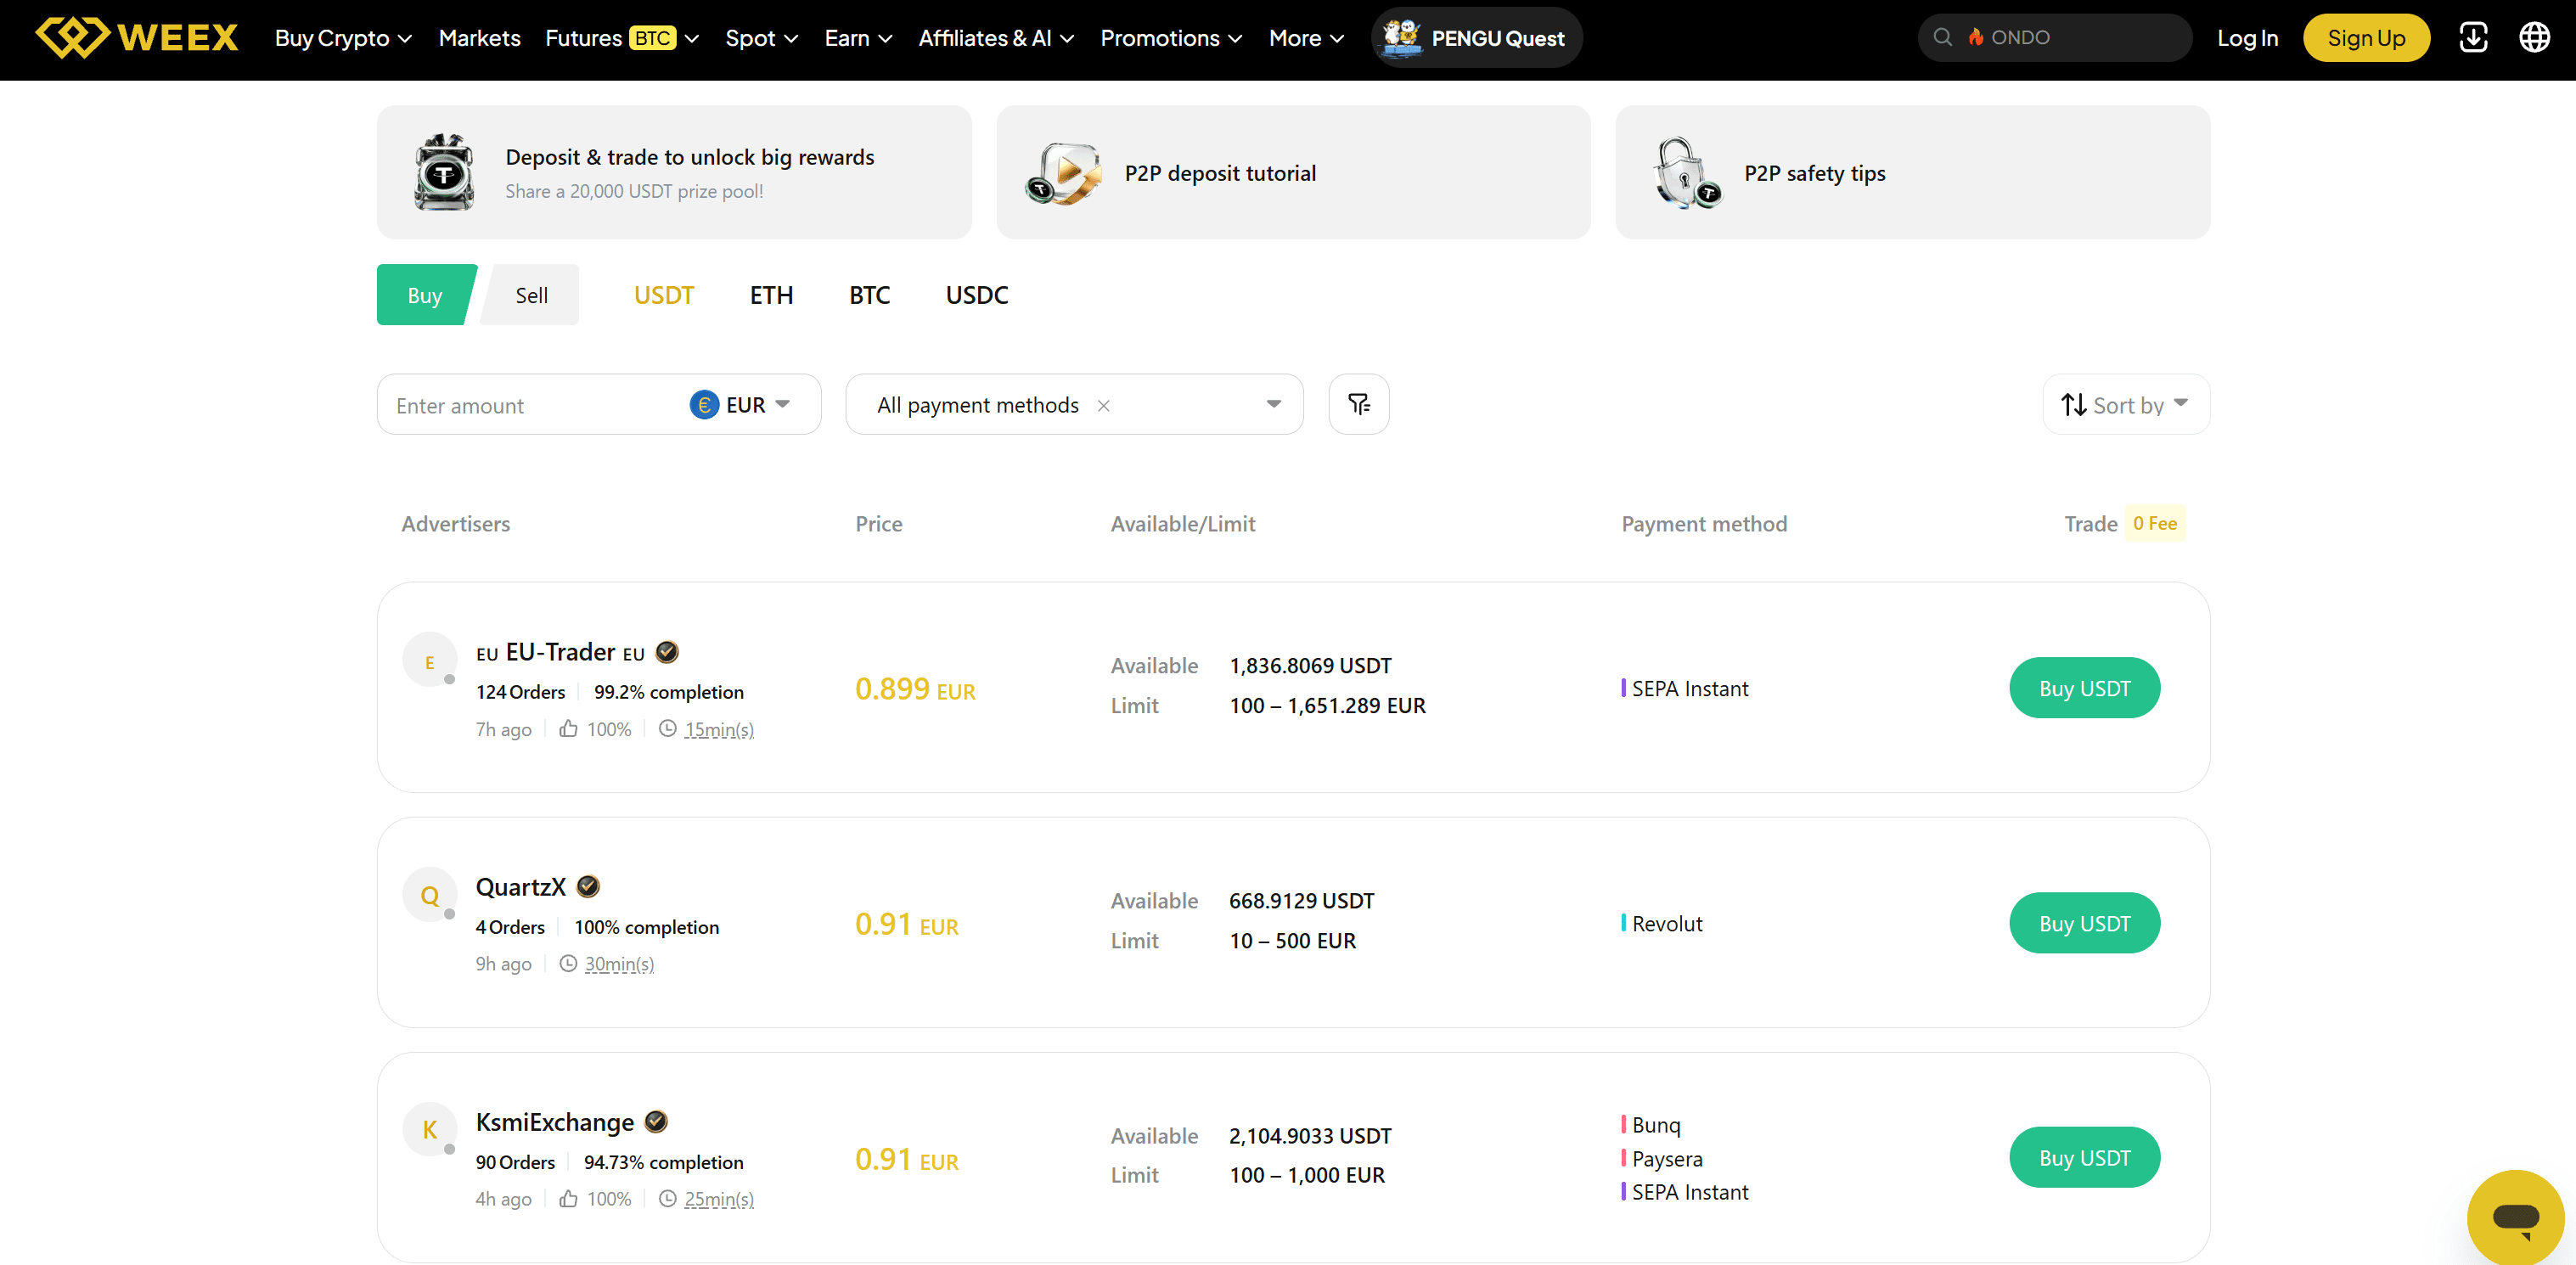Go to Markets page
The width and height of the screenshot is (2576, 1265).
[x=479, y=38]
